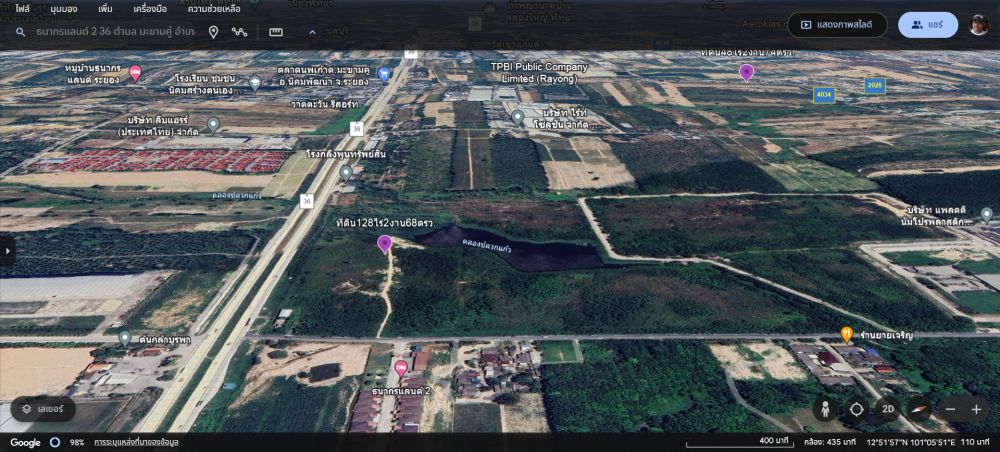Zoom in with the plus button
The image size is (1000, 452).
976,409
